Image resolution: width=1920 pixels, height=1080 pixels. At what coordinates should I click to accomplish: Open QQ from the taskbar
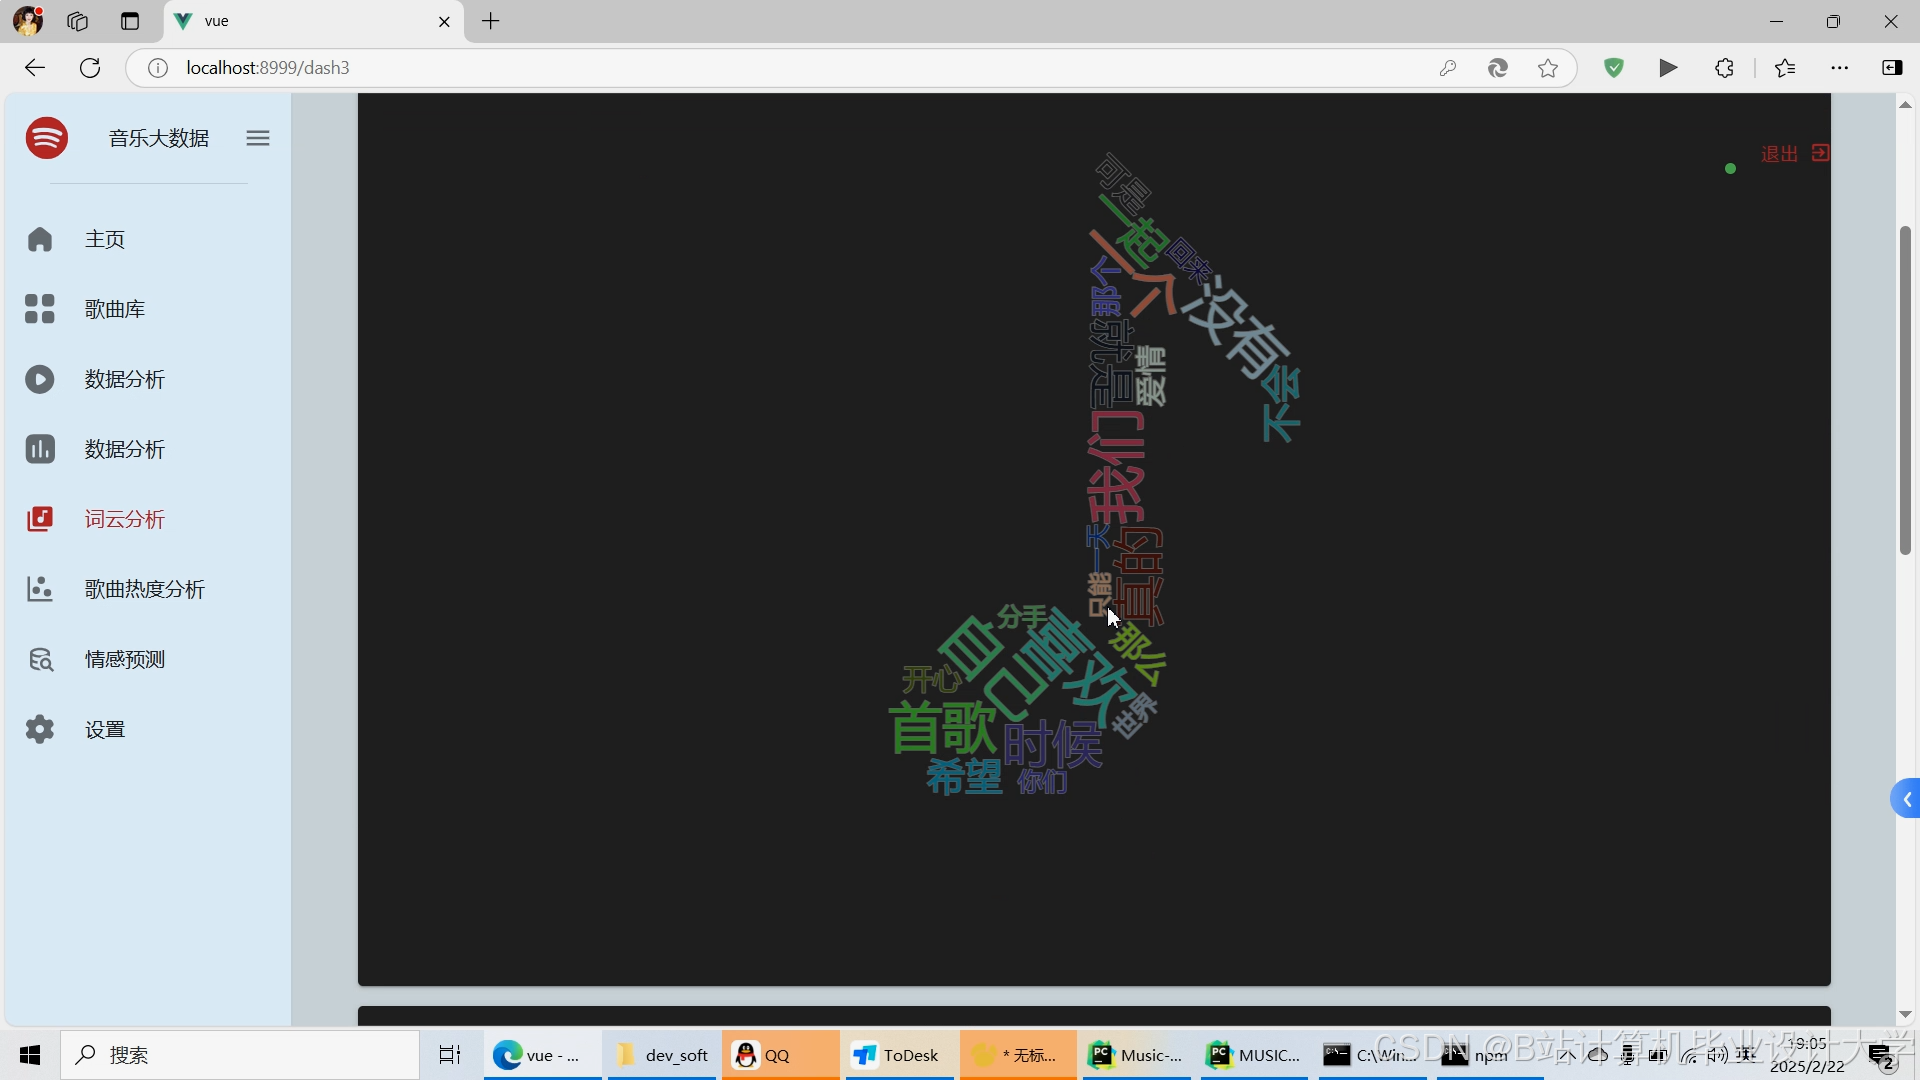tap(778, 1055)
